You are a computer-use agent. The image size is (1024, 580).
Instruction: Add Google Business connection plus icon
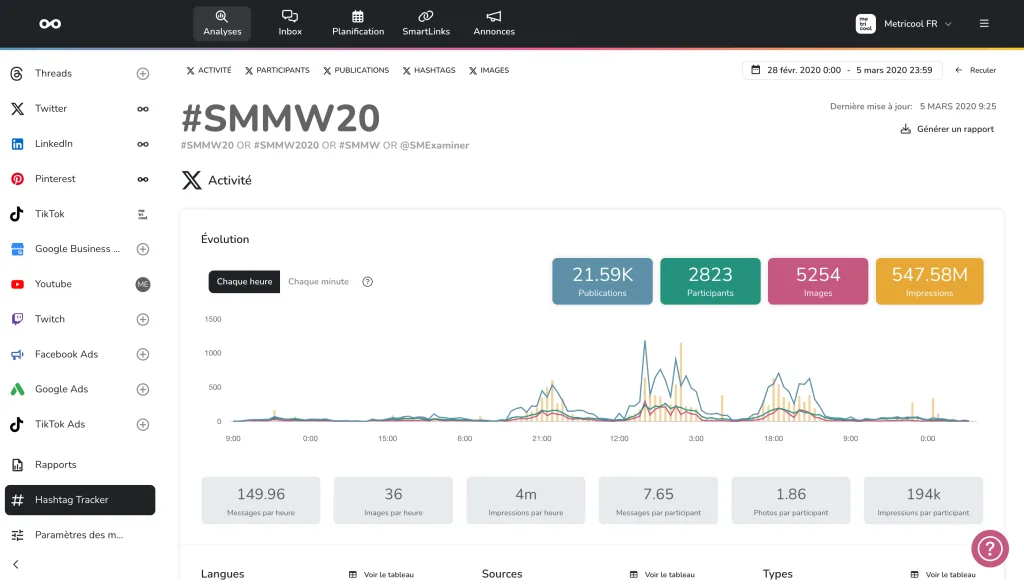click(143, 249)
